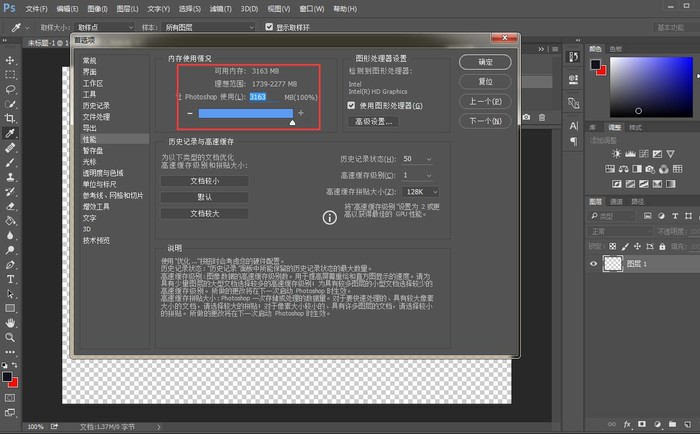Swap foreground and background colors

tap(14, 365)
